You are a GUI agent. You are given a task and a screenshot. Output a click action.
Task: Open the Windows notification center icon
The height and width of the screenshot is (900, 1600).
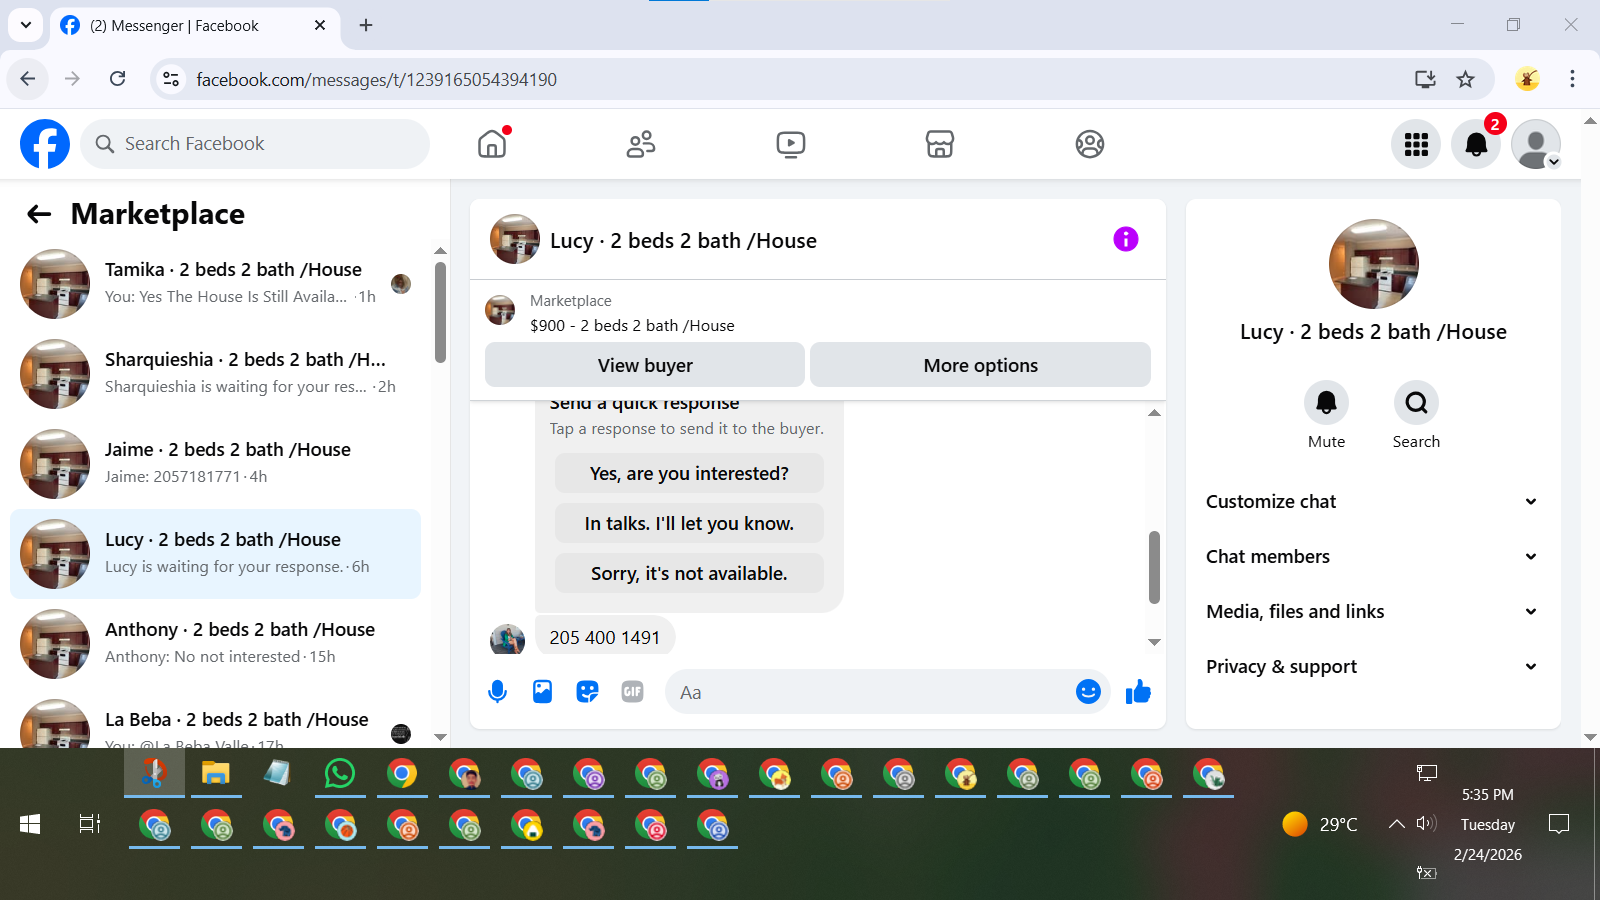1558,824
